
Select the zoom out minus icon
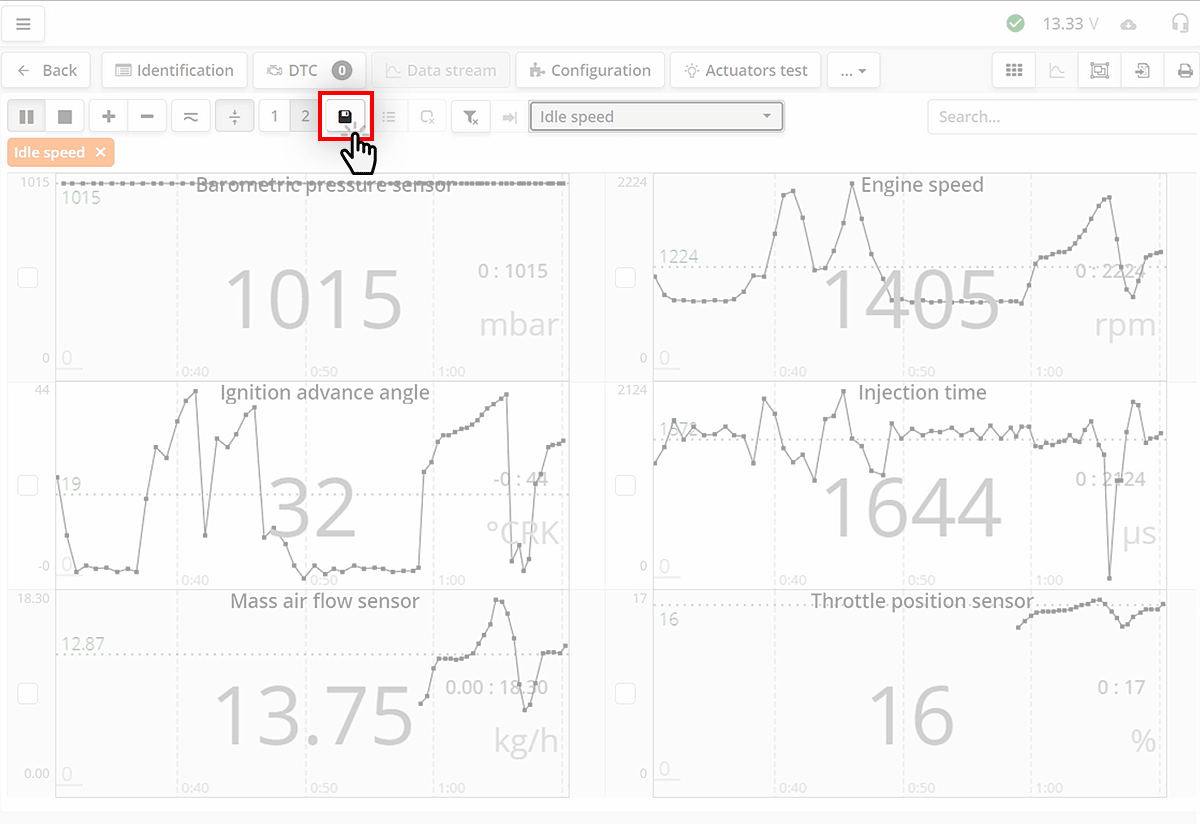(147, 116)
